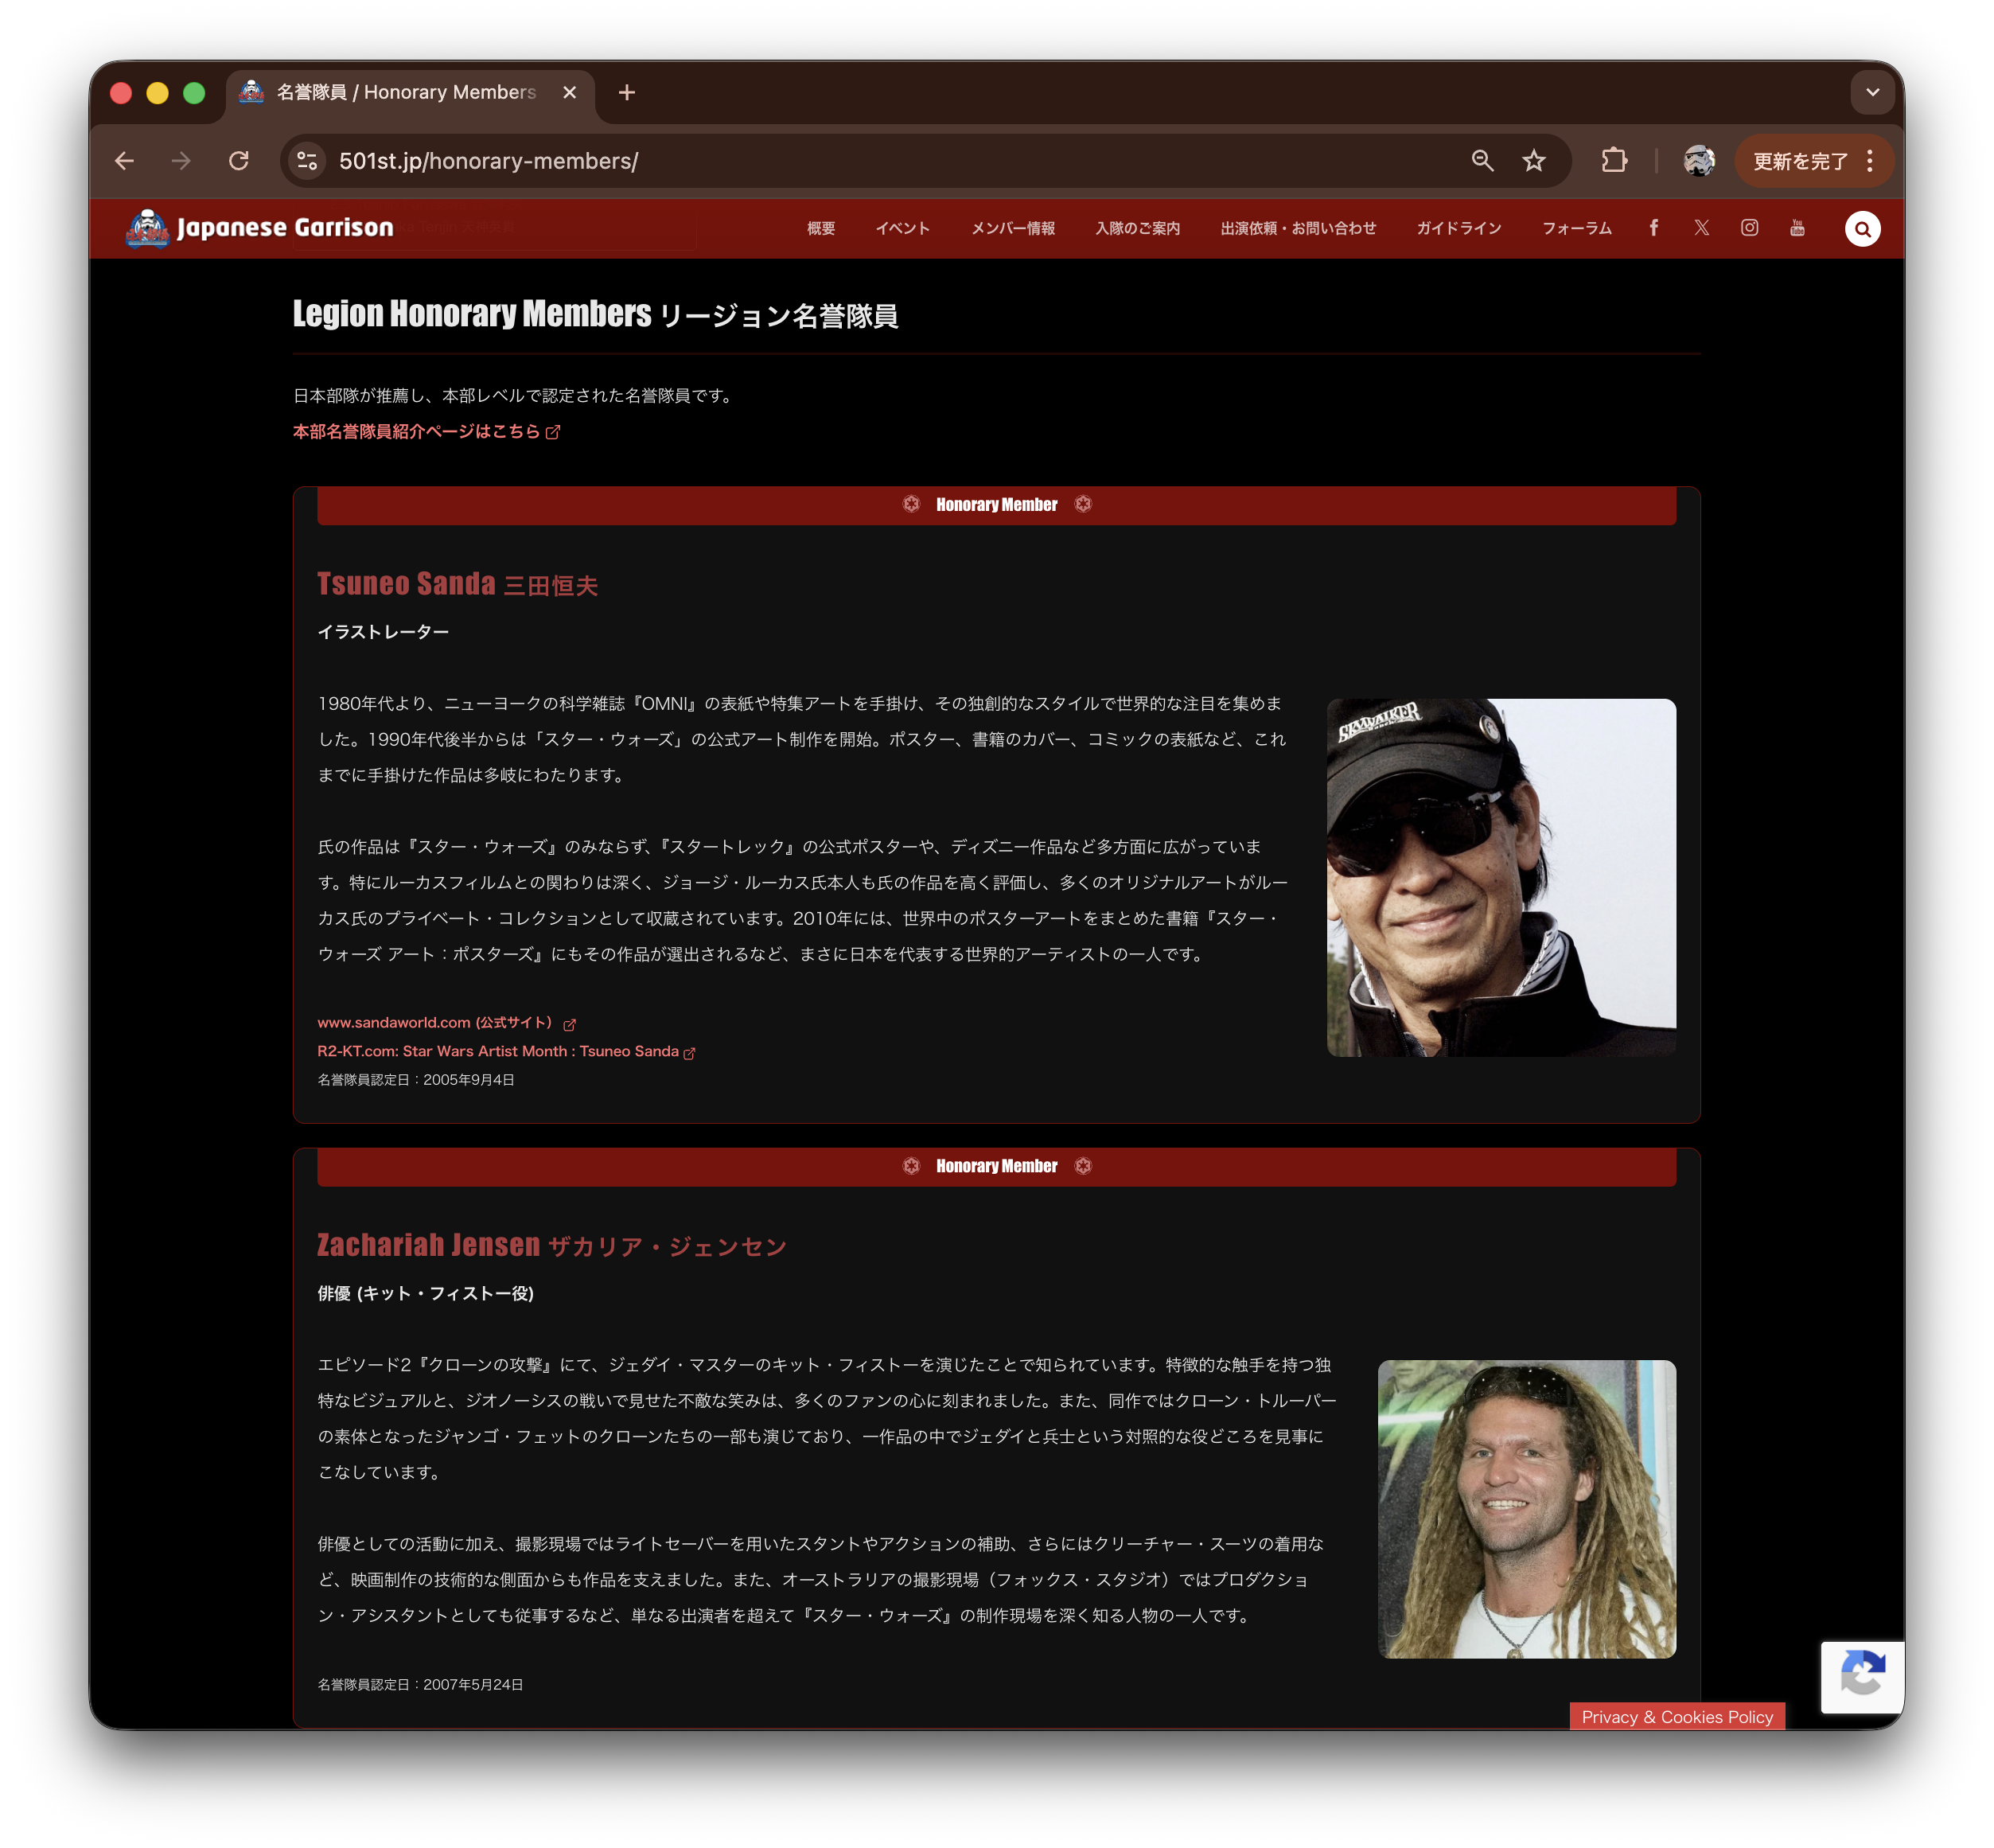The width and height of the screenshot is (1994, 1848).
Task: Click the white site search icon
Action: coord(1862,229)
